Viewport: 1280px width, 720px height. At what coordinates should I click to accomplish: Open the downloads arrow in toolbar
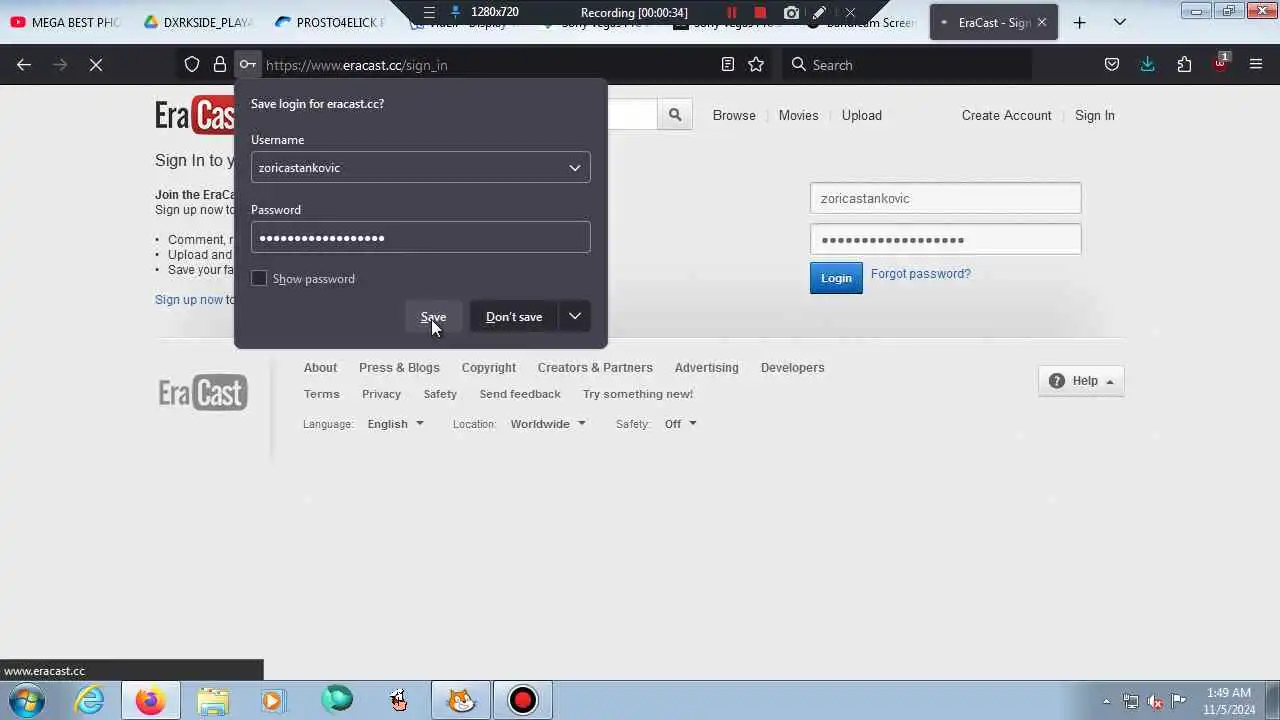pyautogui.click(x=1148, y=65)
